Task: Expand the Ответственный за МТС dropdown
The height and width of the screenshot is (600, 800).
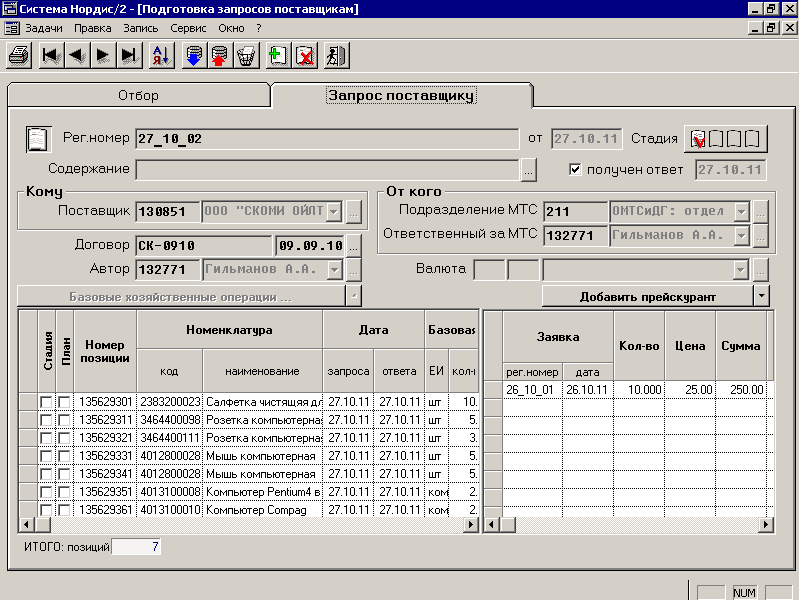Action: point(741,235)
